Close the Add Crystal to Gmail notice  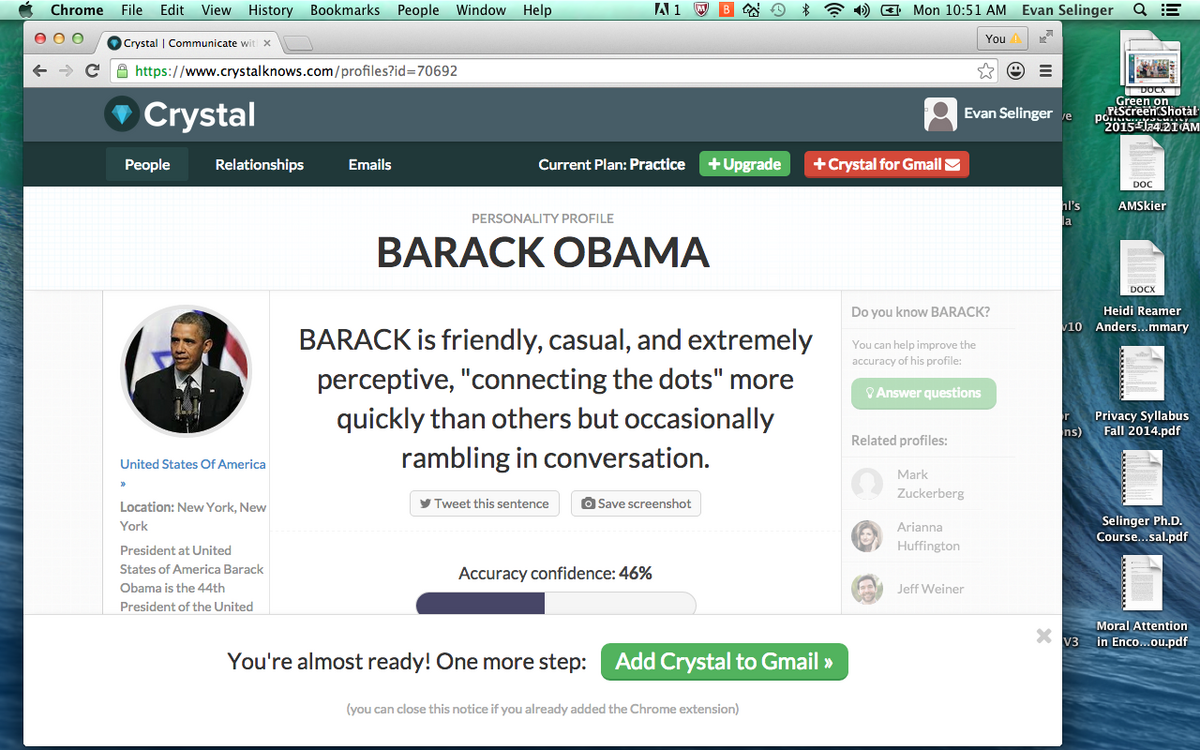pos(1043,636)
